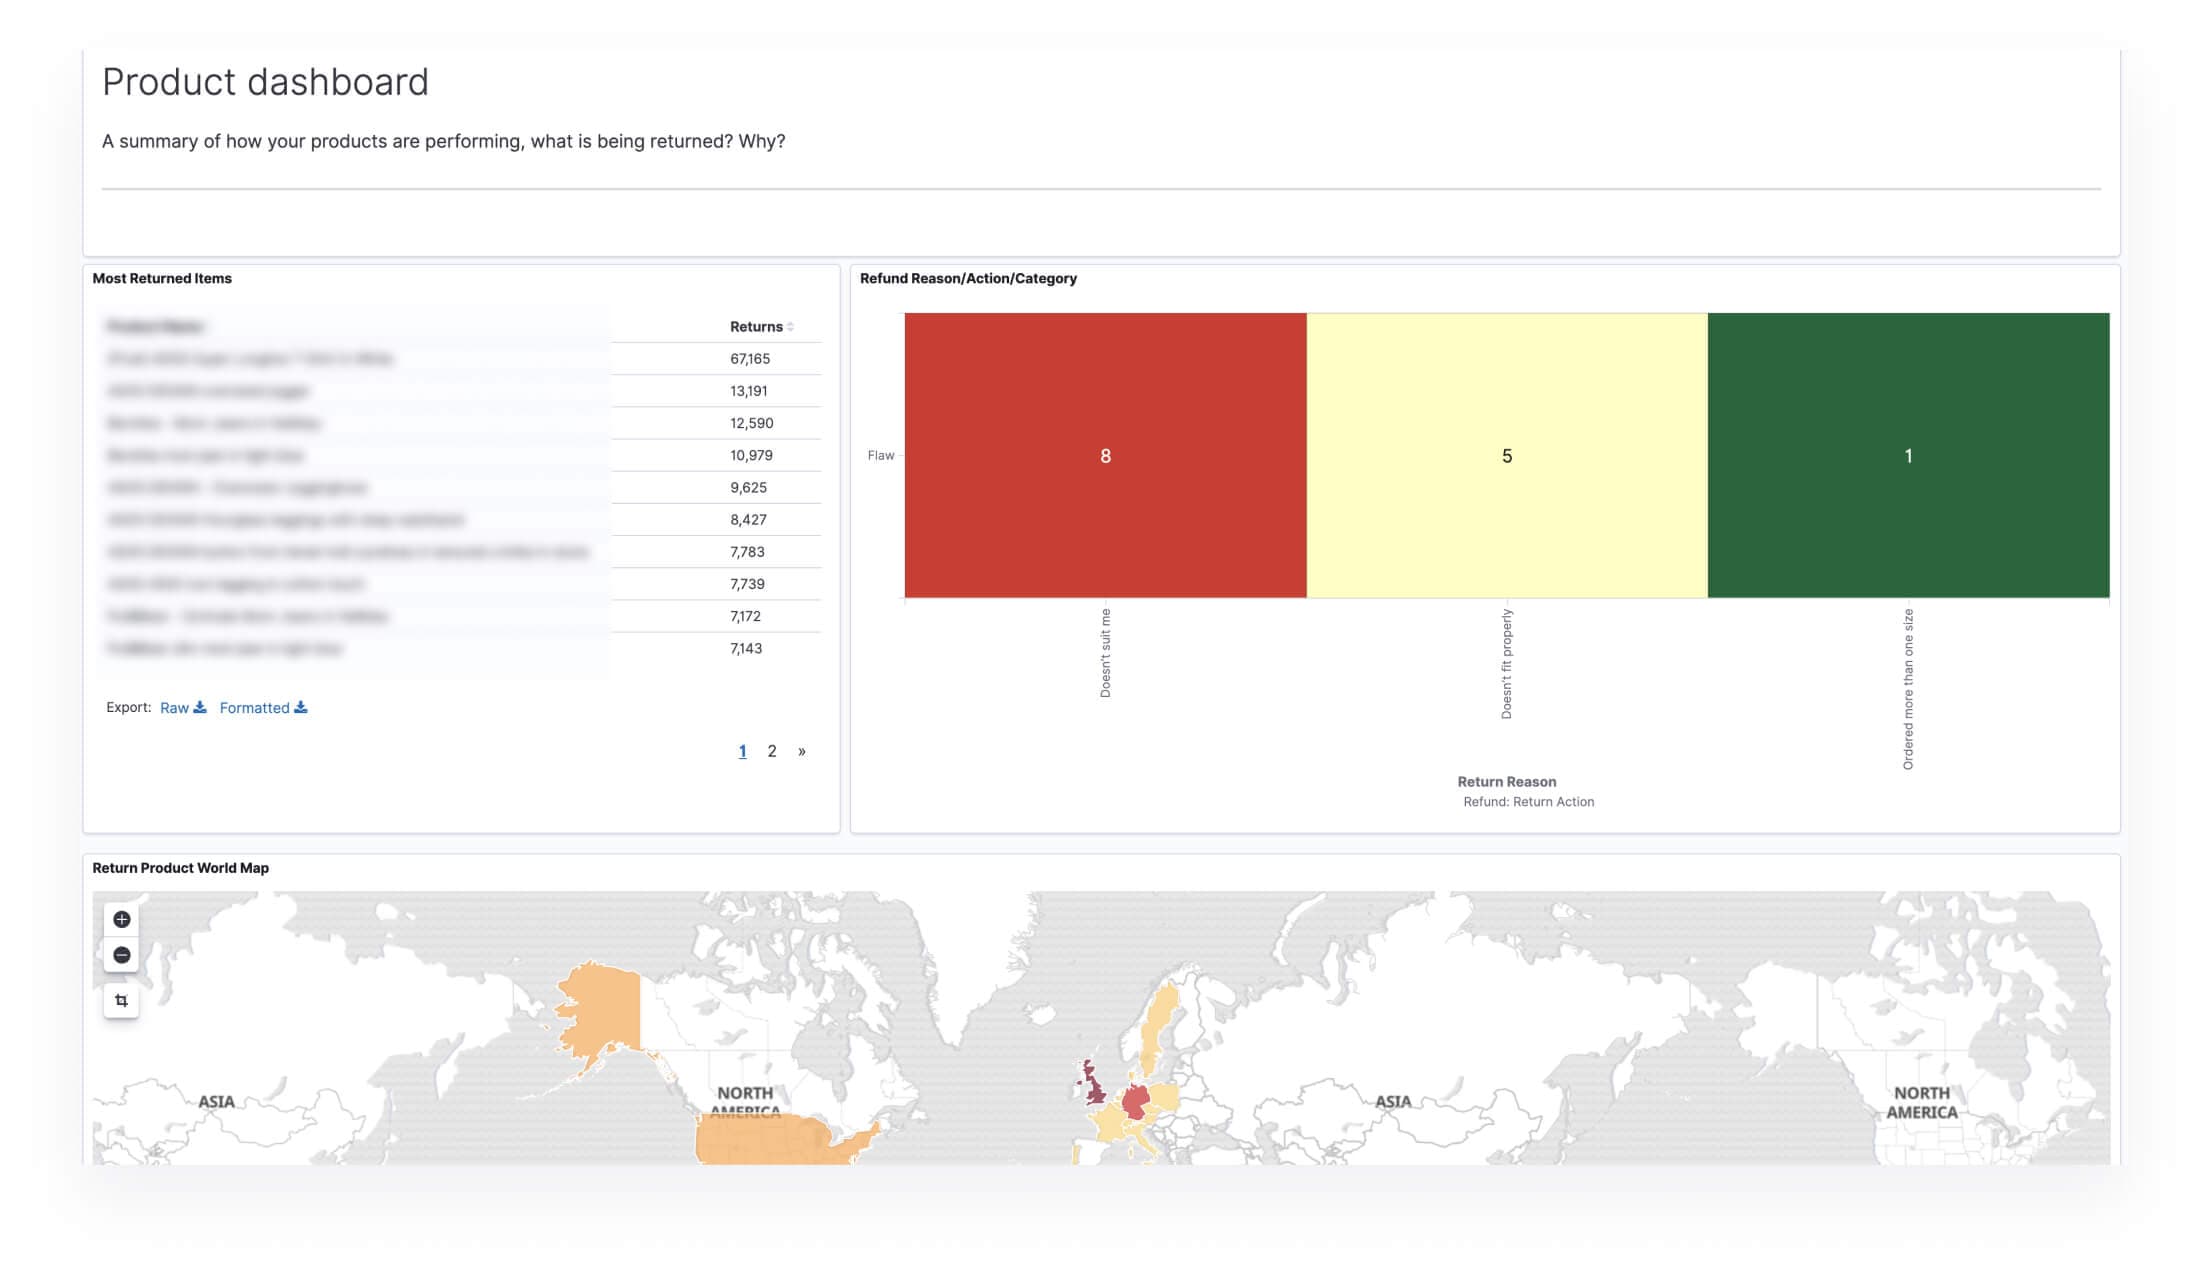Click the map fit-to-bounds crop icon
2208x1275 pixels.
[x=122, y=1000]
